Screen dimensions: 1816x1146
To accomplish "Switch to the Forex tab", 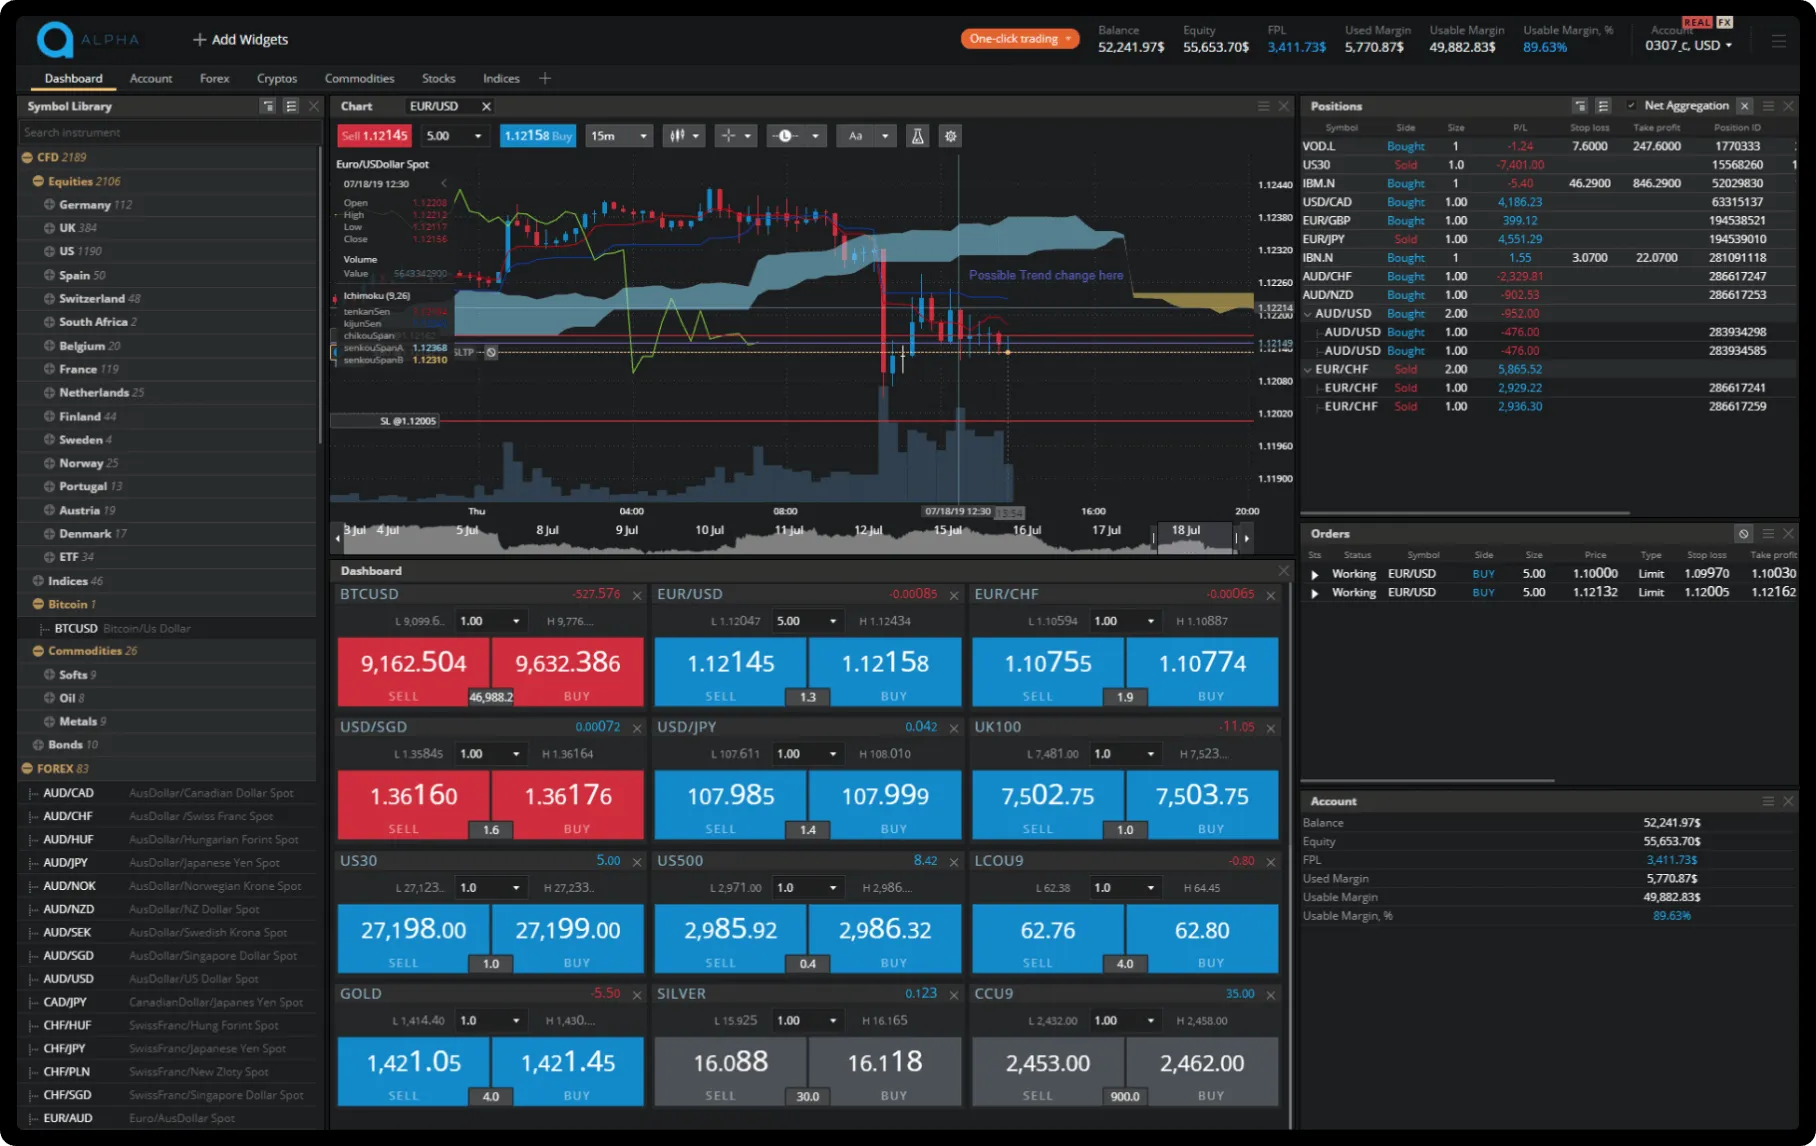I will pos(214,78).
